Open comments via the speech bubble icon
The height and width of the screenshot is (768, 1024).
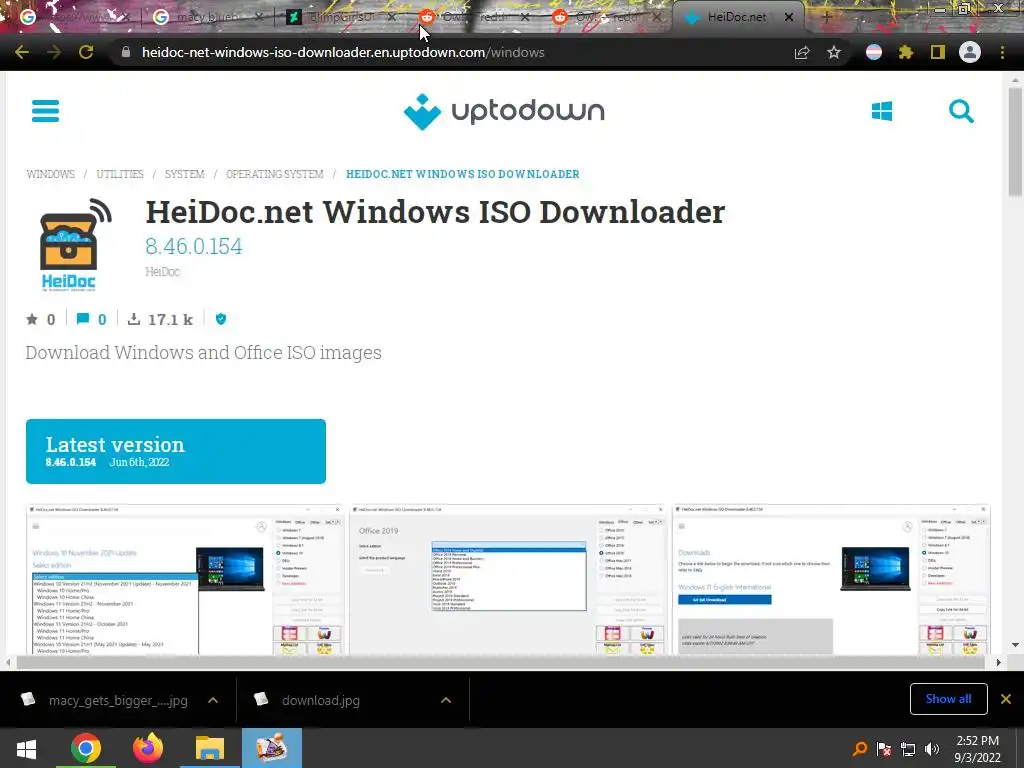click(x=82, y=319)
